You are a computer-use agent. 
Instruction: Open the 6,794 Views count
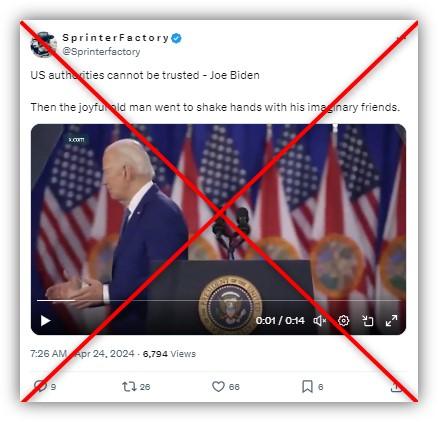[169, 354]
